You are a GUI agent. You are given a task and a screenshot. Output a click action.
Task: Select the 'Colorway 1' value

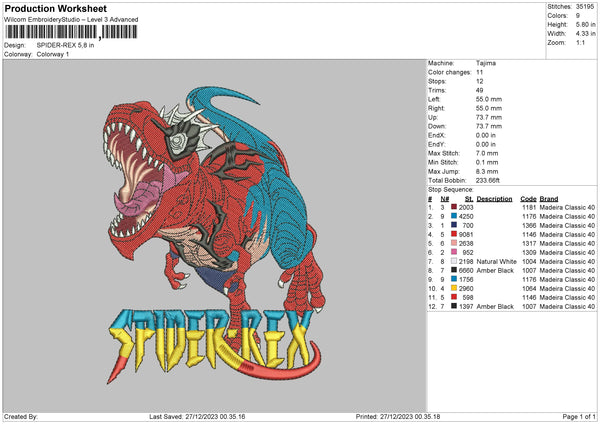pyautogui.click(x=53, y=54)
